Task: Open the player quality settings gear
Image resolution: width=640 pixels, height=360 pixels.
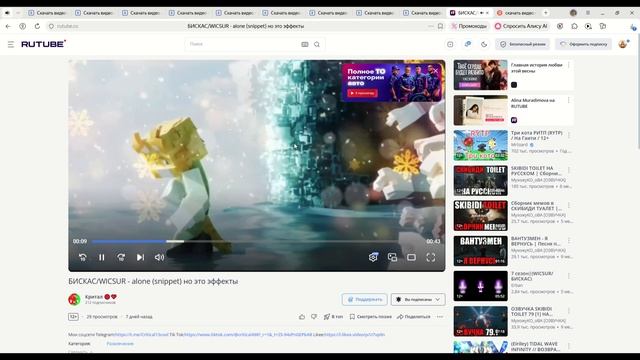Action: [373, 257]
